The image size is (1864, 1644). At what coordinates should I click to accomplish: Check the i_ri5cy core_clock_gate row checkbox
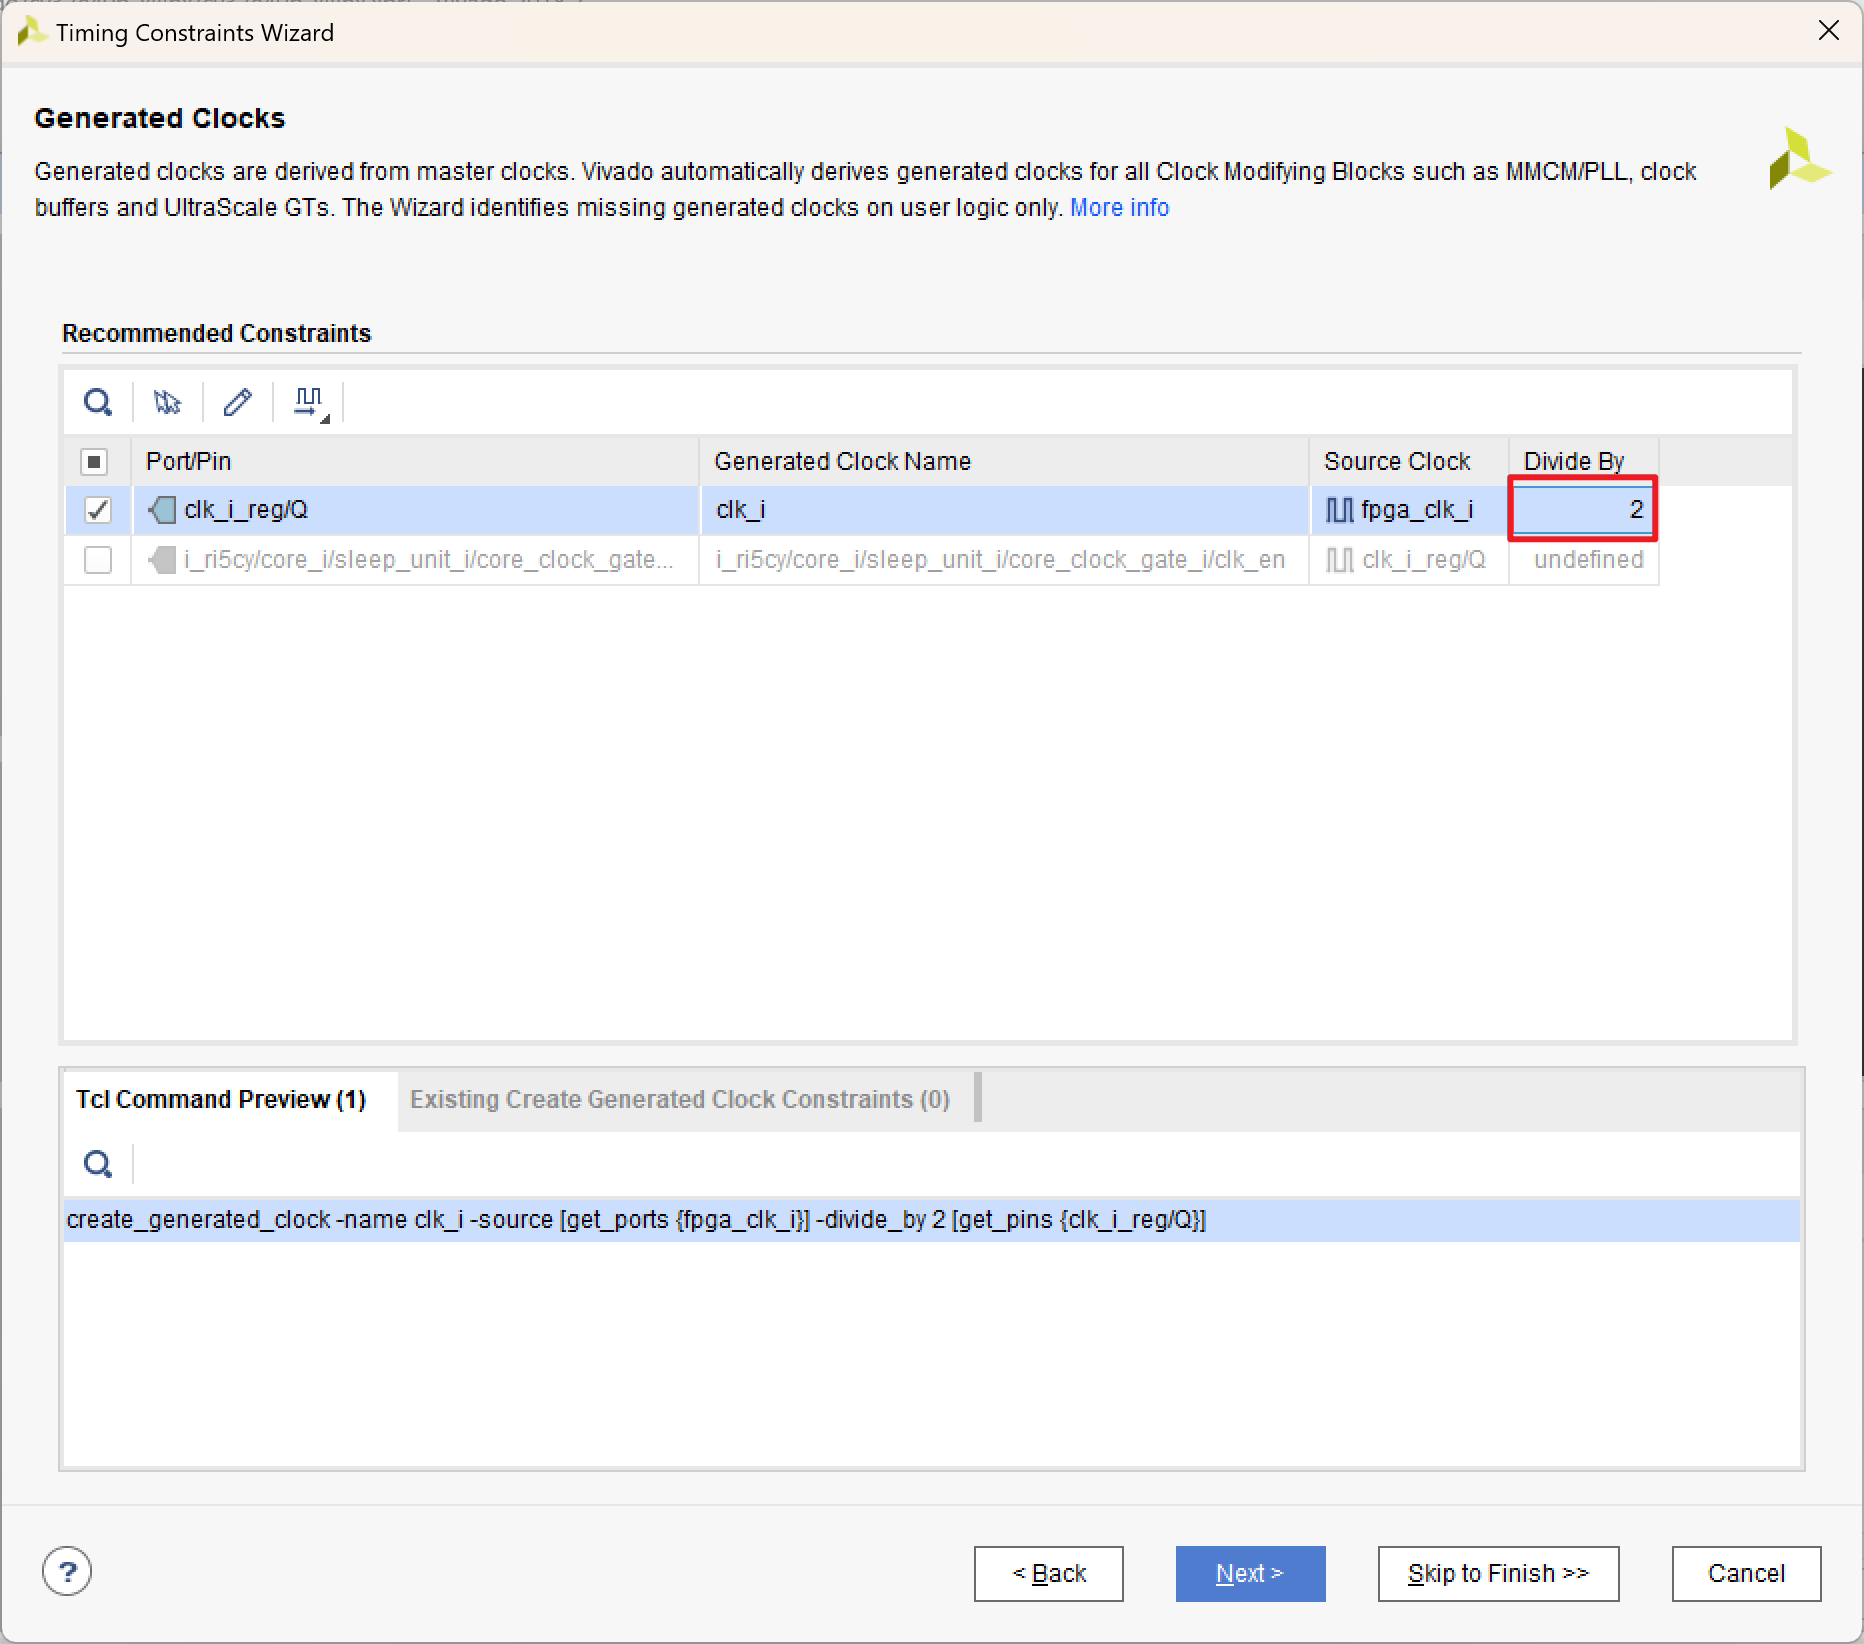click(98, 560)
